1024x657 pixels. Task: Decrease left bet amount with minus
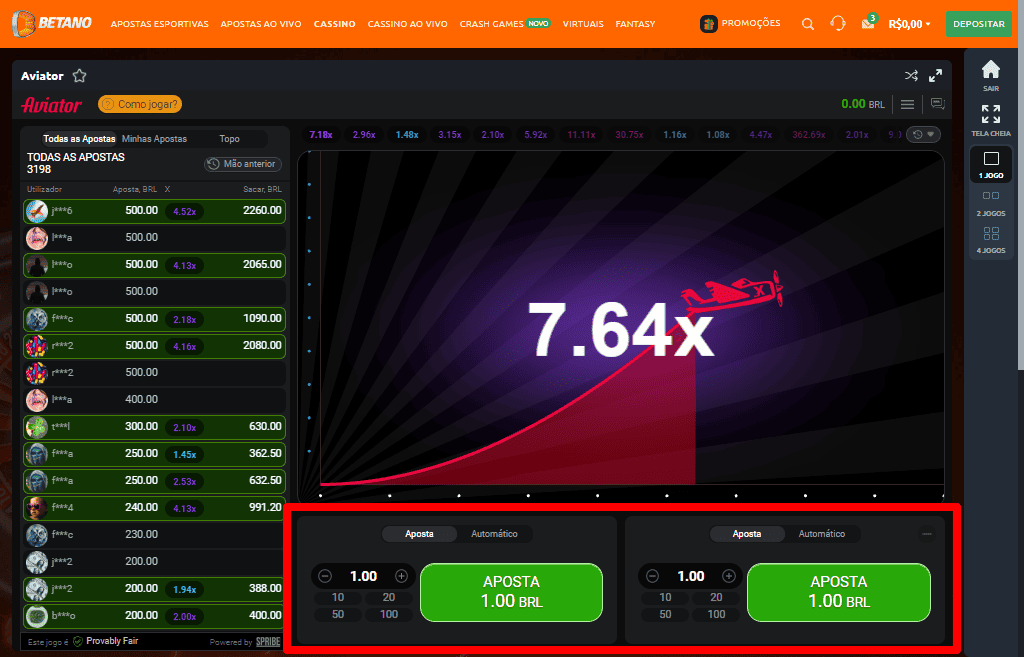pyautogui.click(x=325, y=576)
